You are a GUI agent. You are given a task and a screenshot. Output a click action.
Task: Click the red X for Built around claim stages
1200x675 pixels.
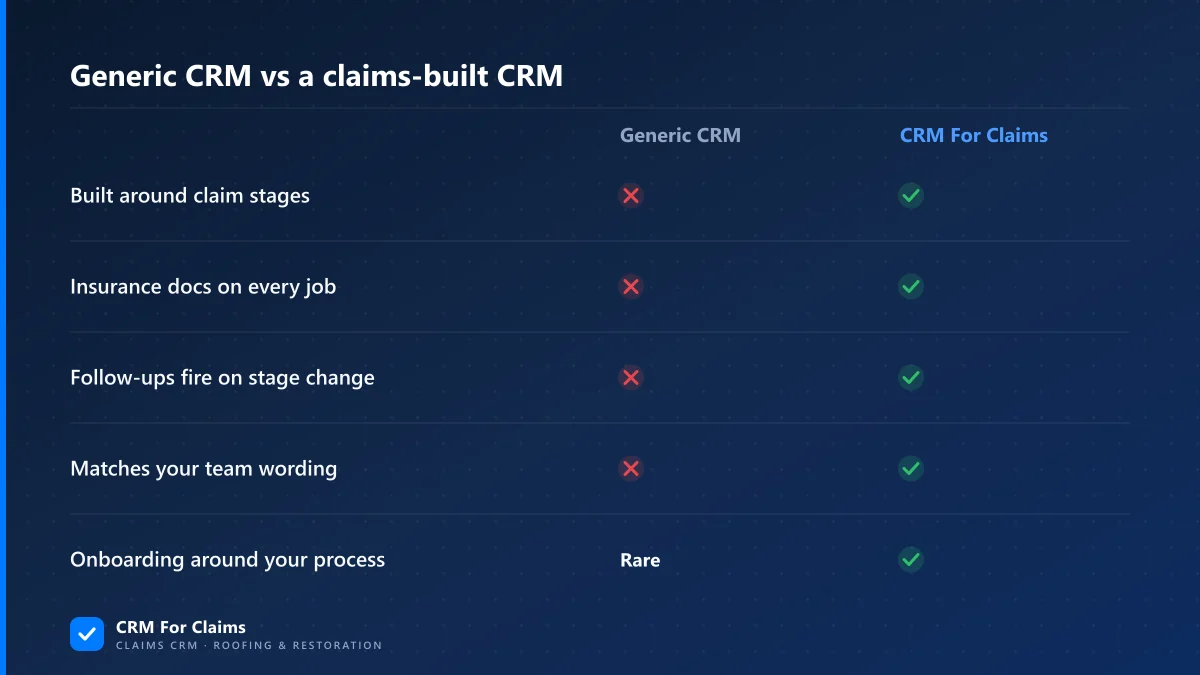pos(631,196)
